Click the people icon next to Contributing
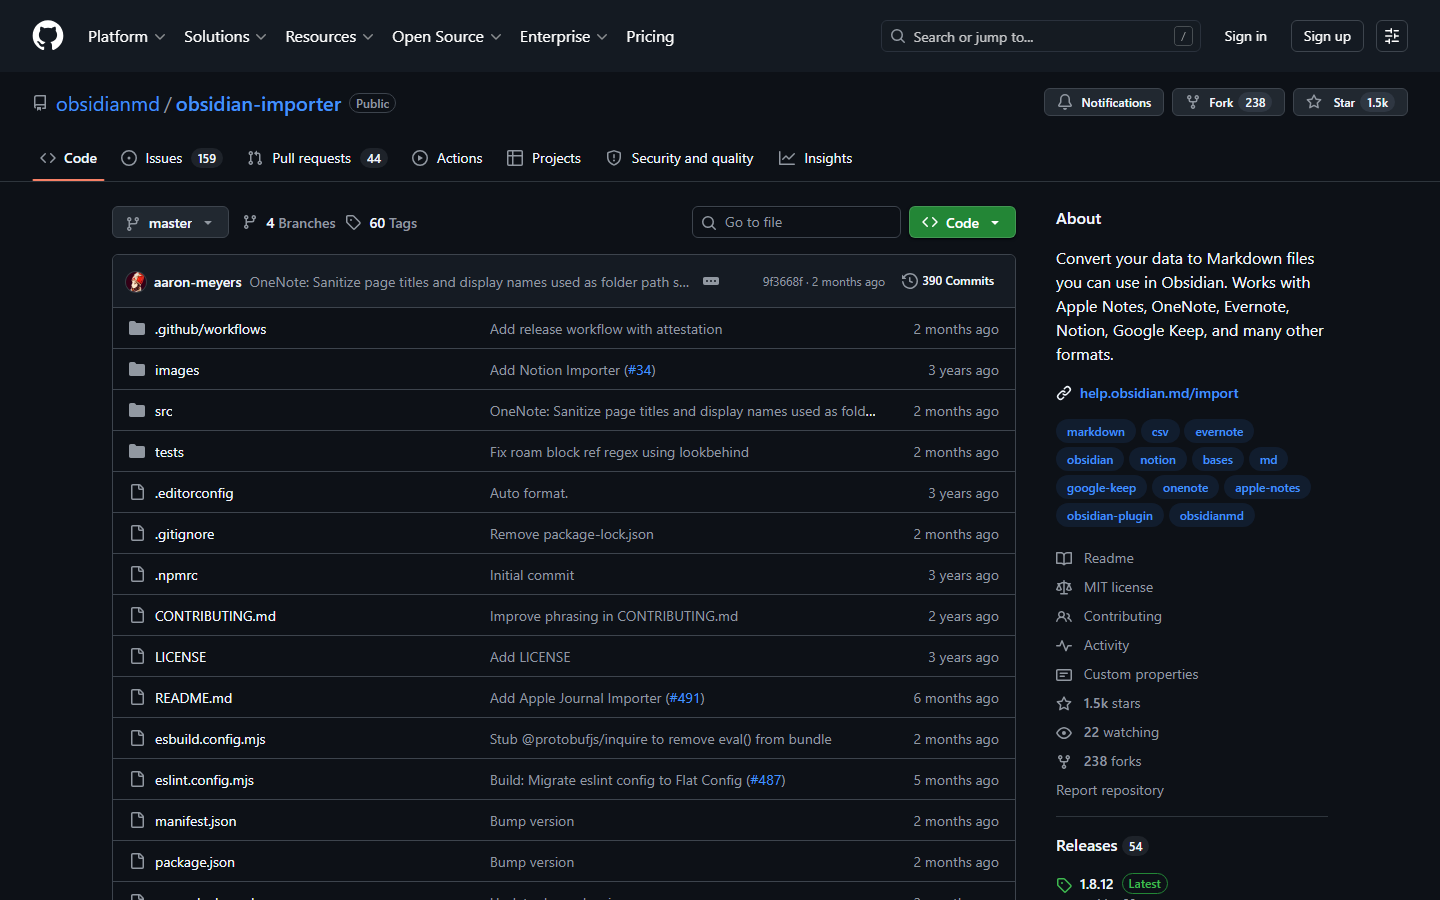The height and width of the screenshot is (900, 1440). (1064, 616)
